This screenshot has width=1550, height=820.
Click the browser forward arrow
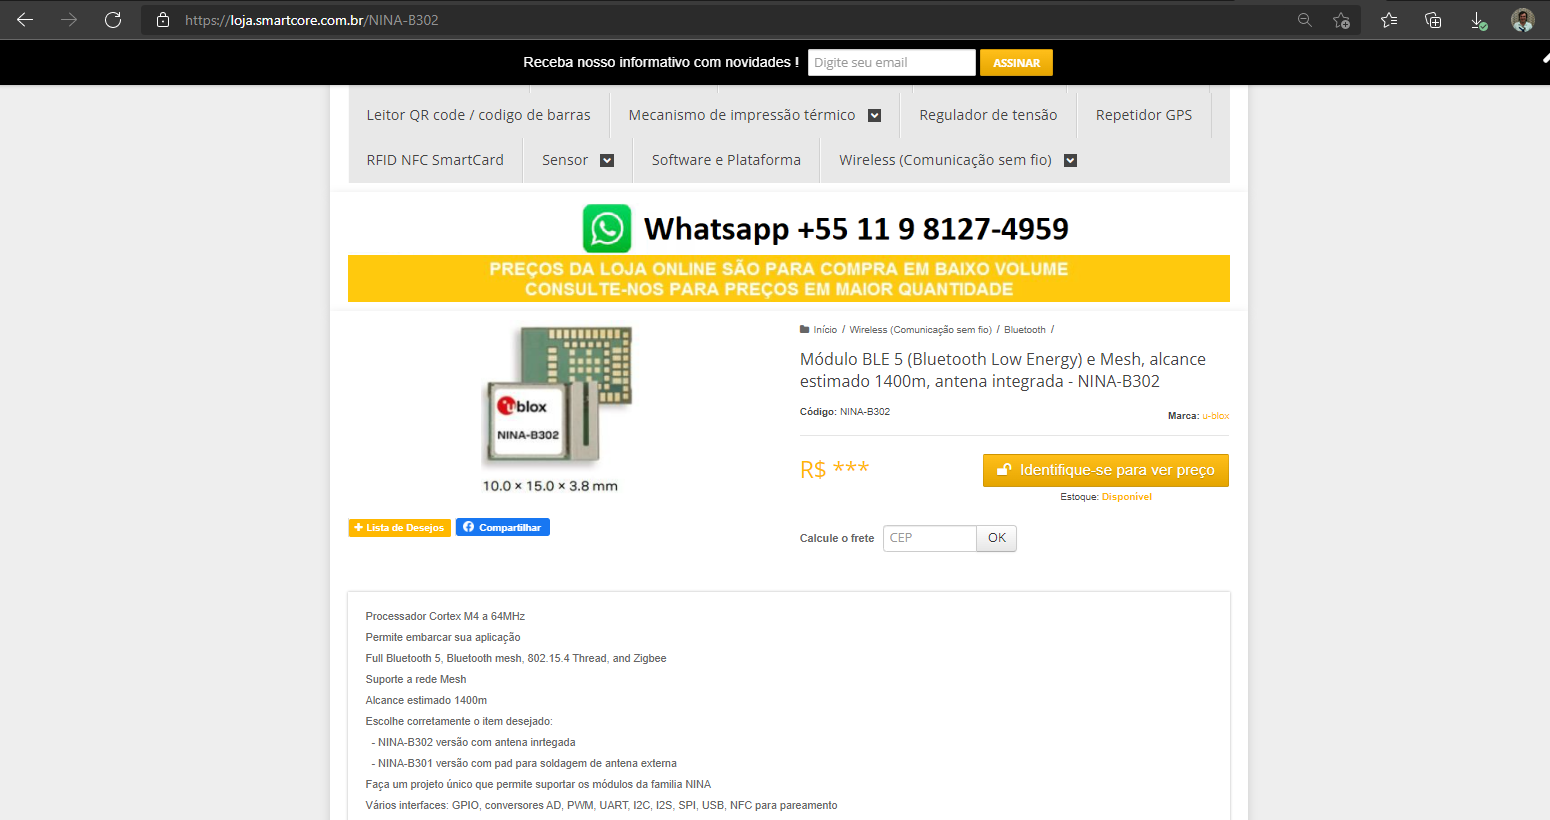69,20
